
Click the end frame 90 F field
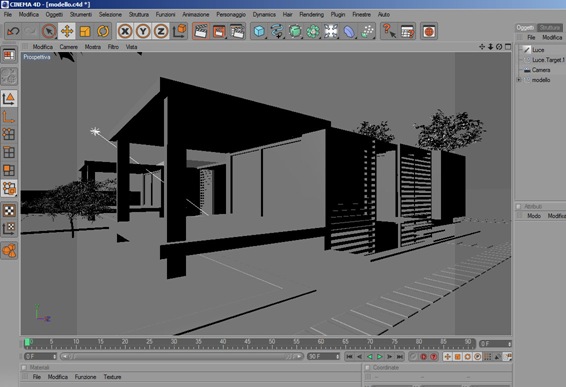coord(323,356)
